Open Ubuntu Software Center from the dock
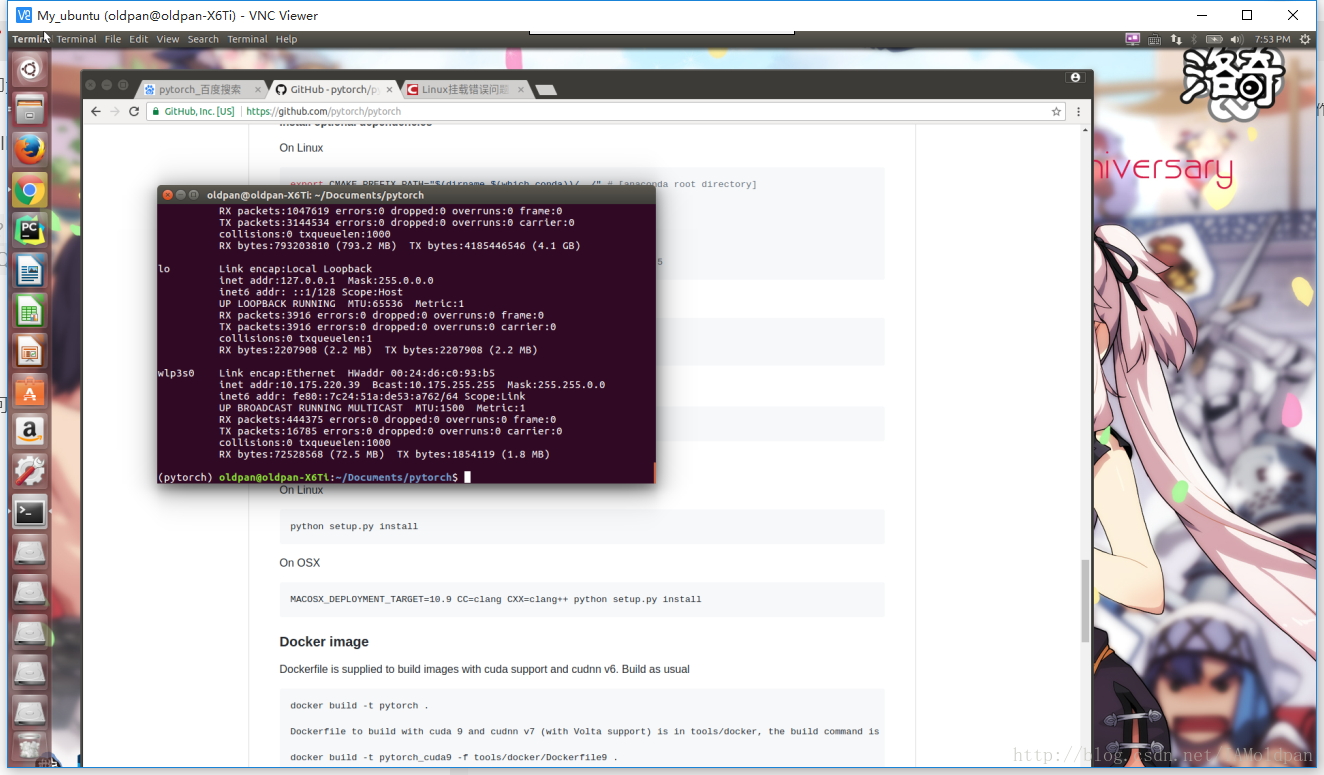Screen dimensions: 1324x775 pyautogui.click(x=29, y=391)
